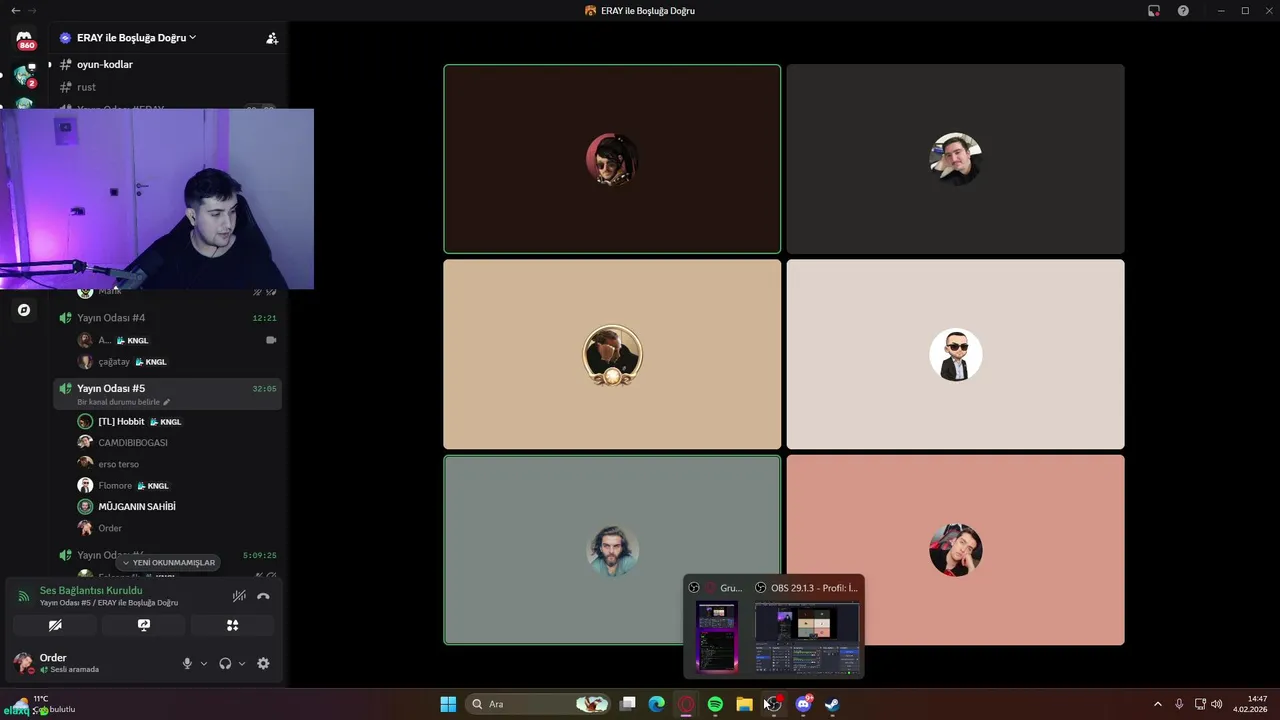1280x720 pixels.
Task: Edit Yayın Odası #5 channel status pencil
Action: 167,402
